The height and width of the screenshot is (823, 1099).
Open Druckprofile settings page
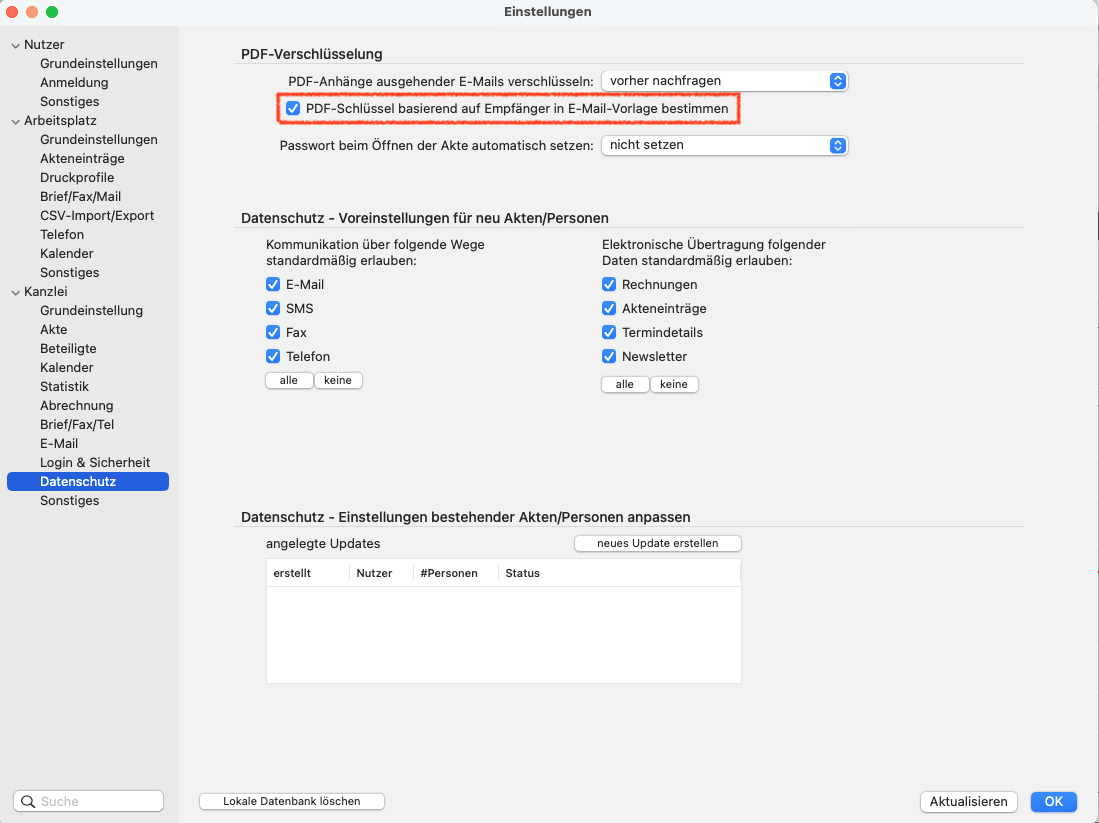point(77,178)
